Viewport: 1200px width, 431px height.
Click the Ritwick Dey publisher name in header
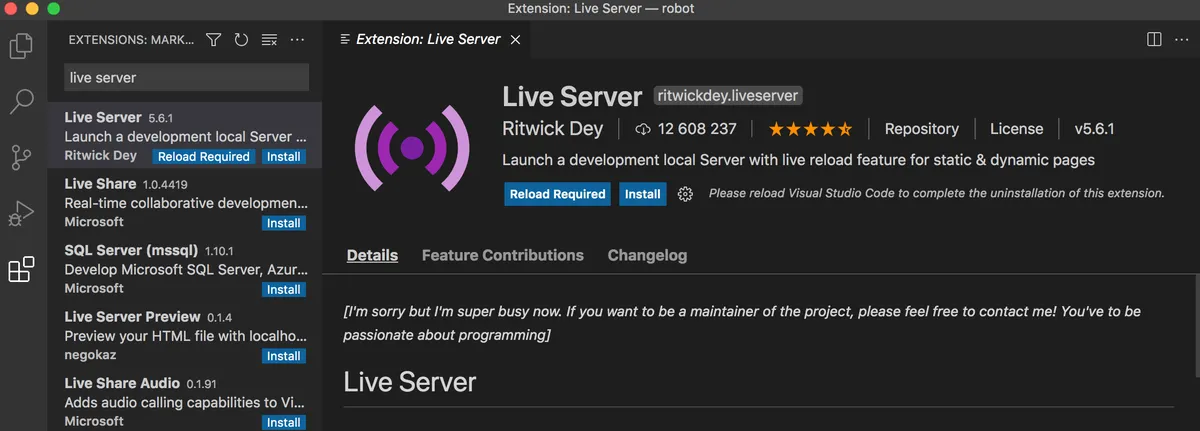click(553, 129)
